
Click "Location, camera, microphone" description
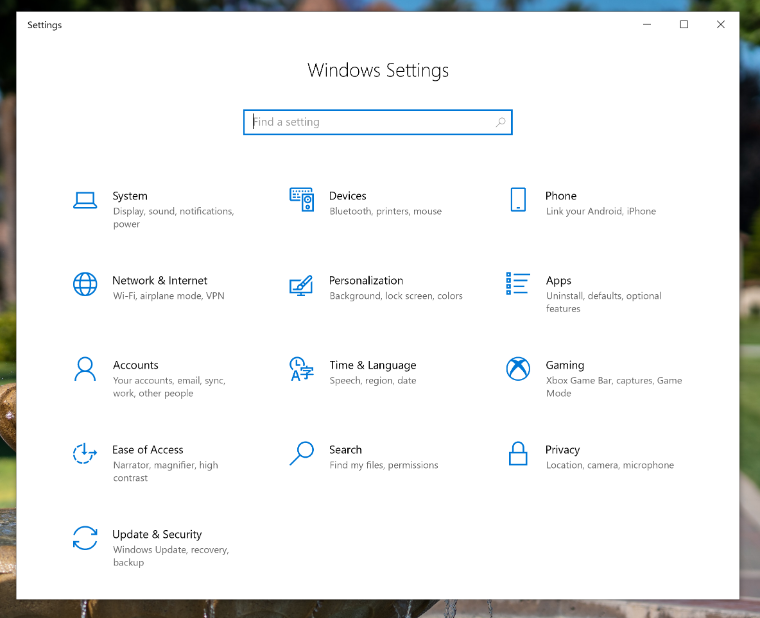[610, 465]
